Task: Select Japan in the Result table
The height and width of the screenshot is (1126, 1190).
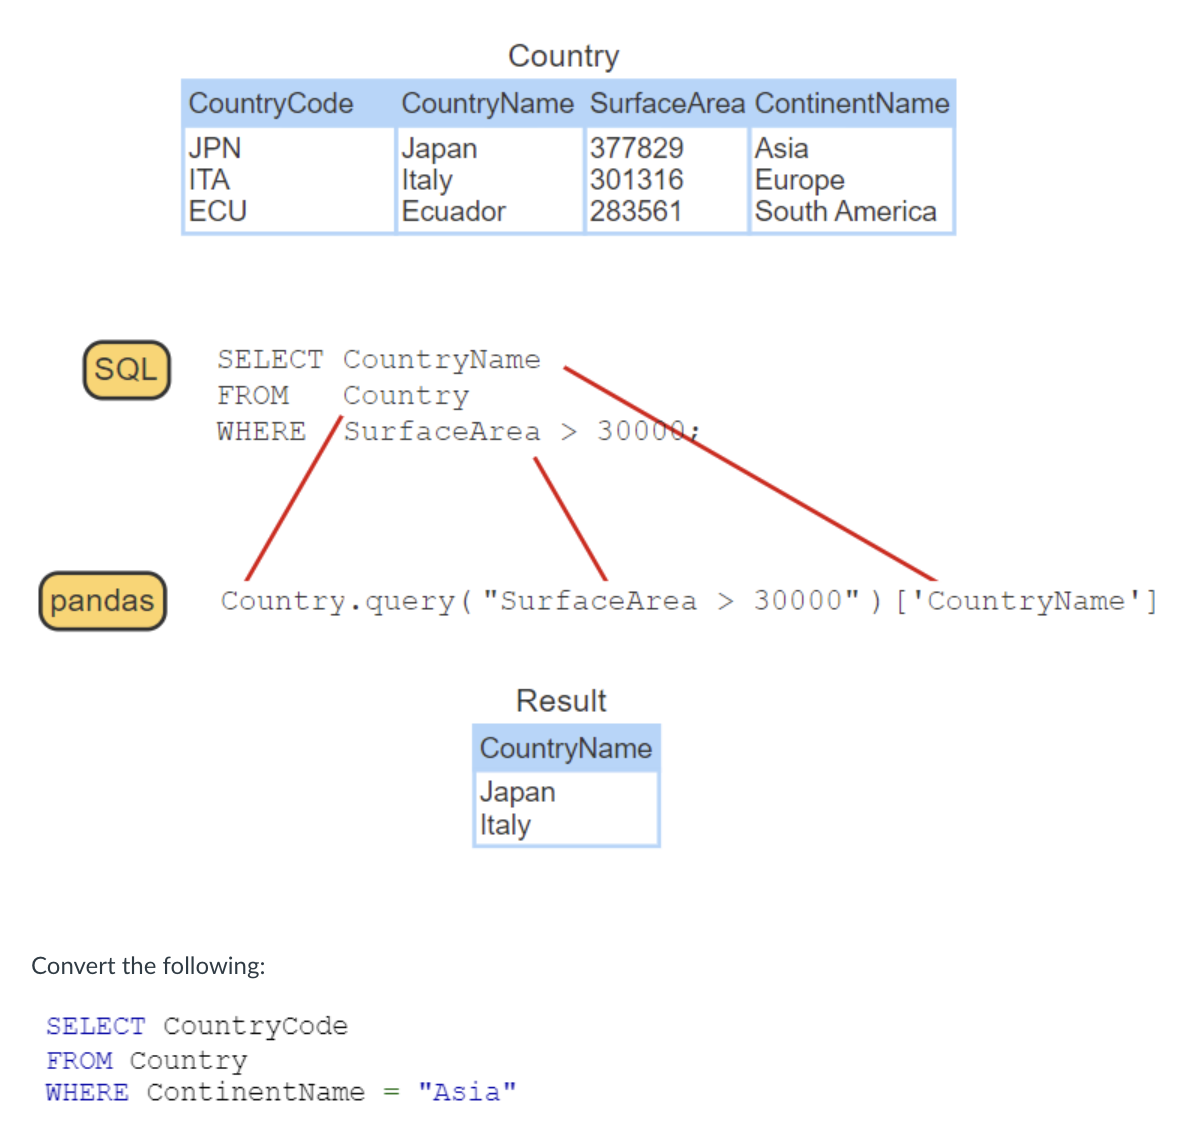Action: (517, 791)
